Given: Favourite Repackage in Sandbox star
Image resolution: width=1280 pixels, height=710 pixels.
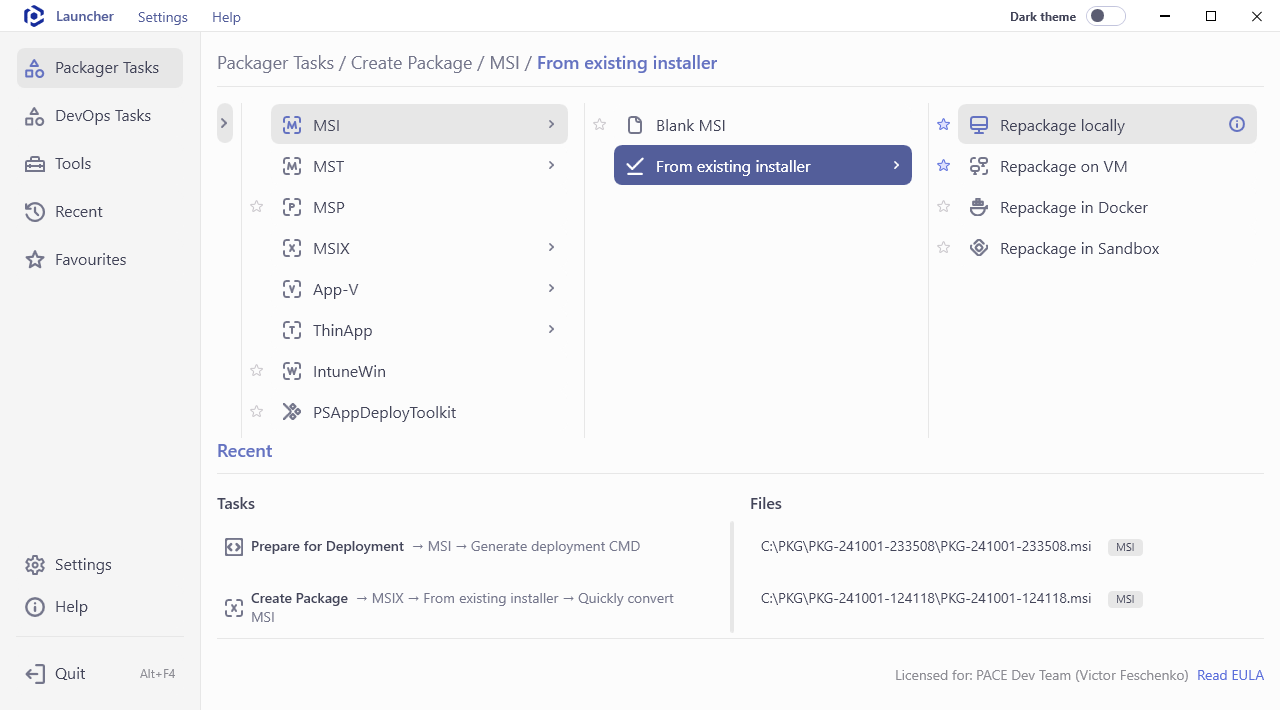Looking at the screenshot, I should pyautogui.click(x=943, y=247).
